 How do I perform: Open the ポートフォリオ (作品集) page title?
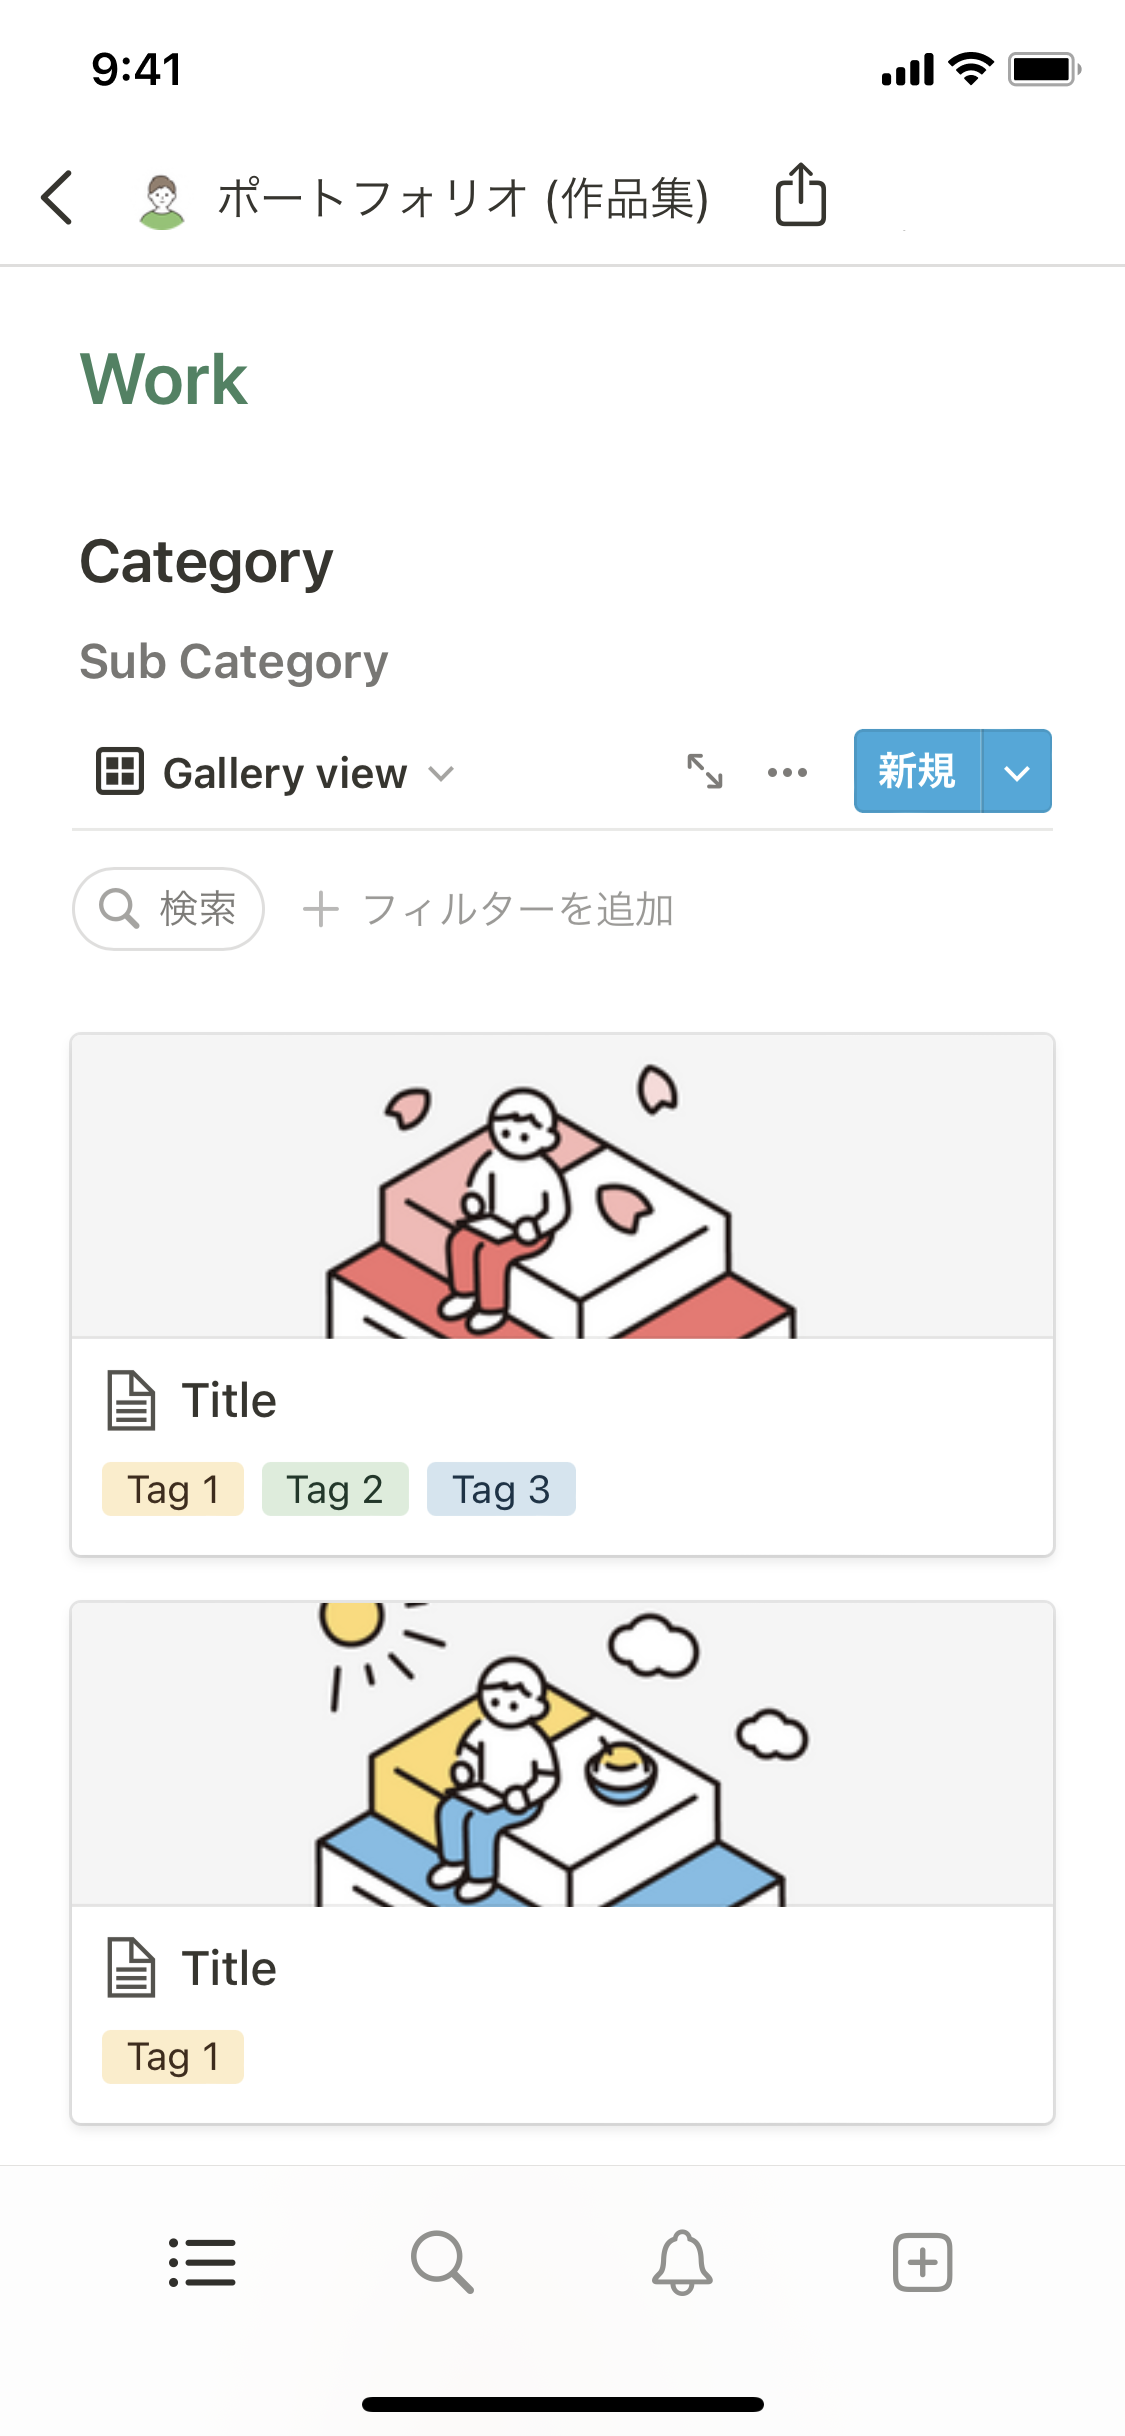tap(463, 198)
